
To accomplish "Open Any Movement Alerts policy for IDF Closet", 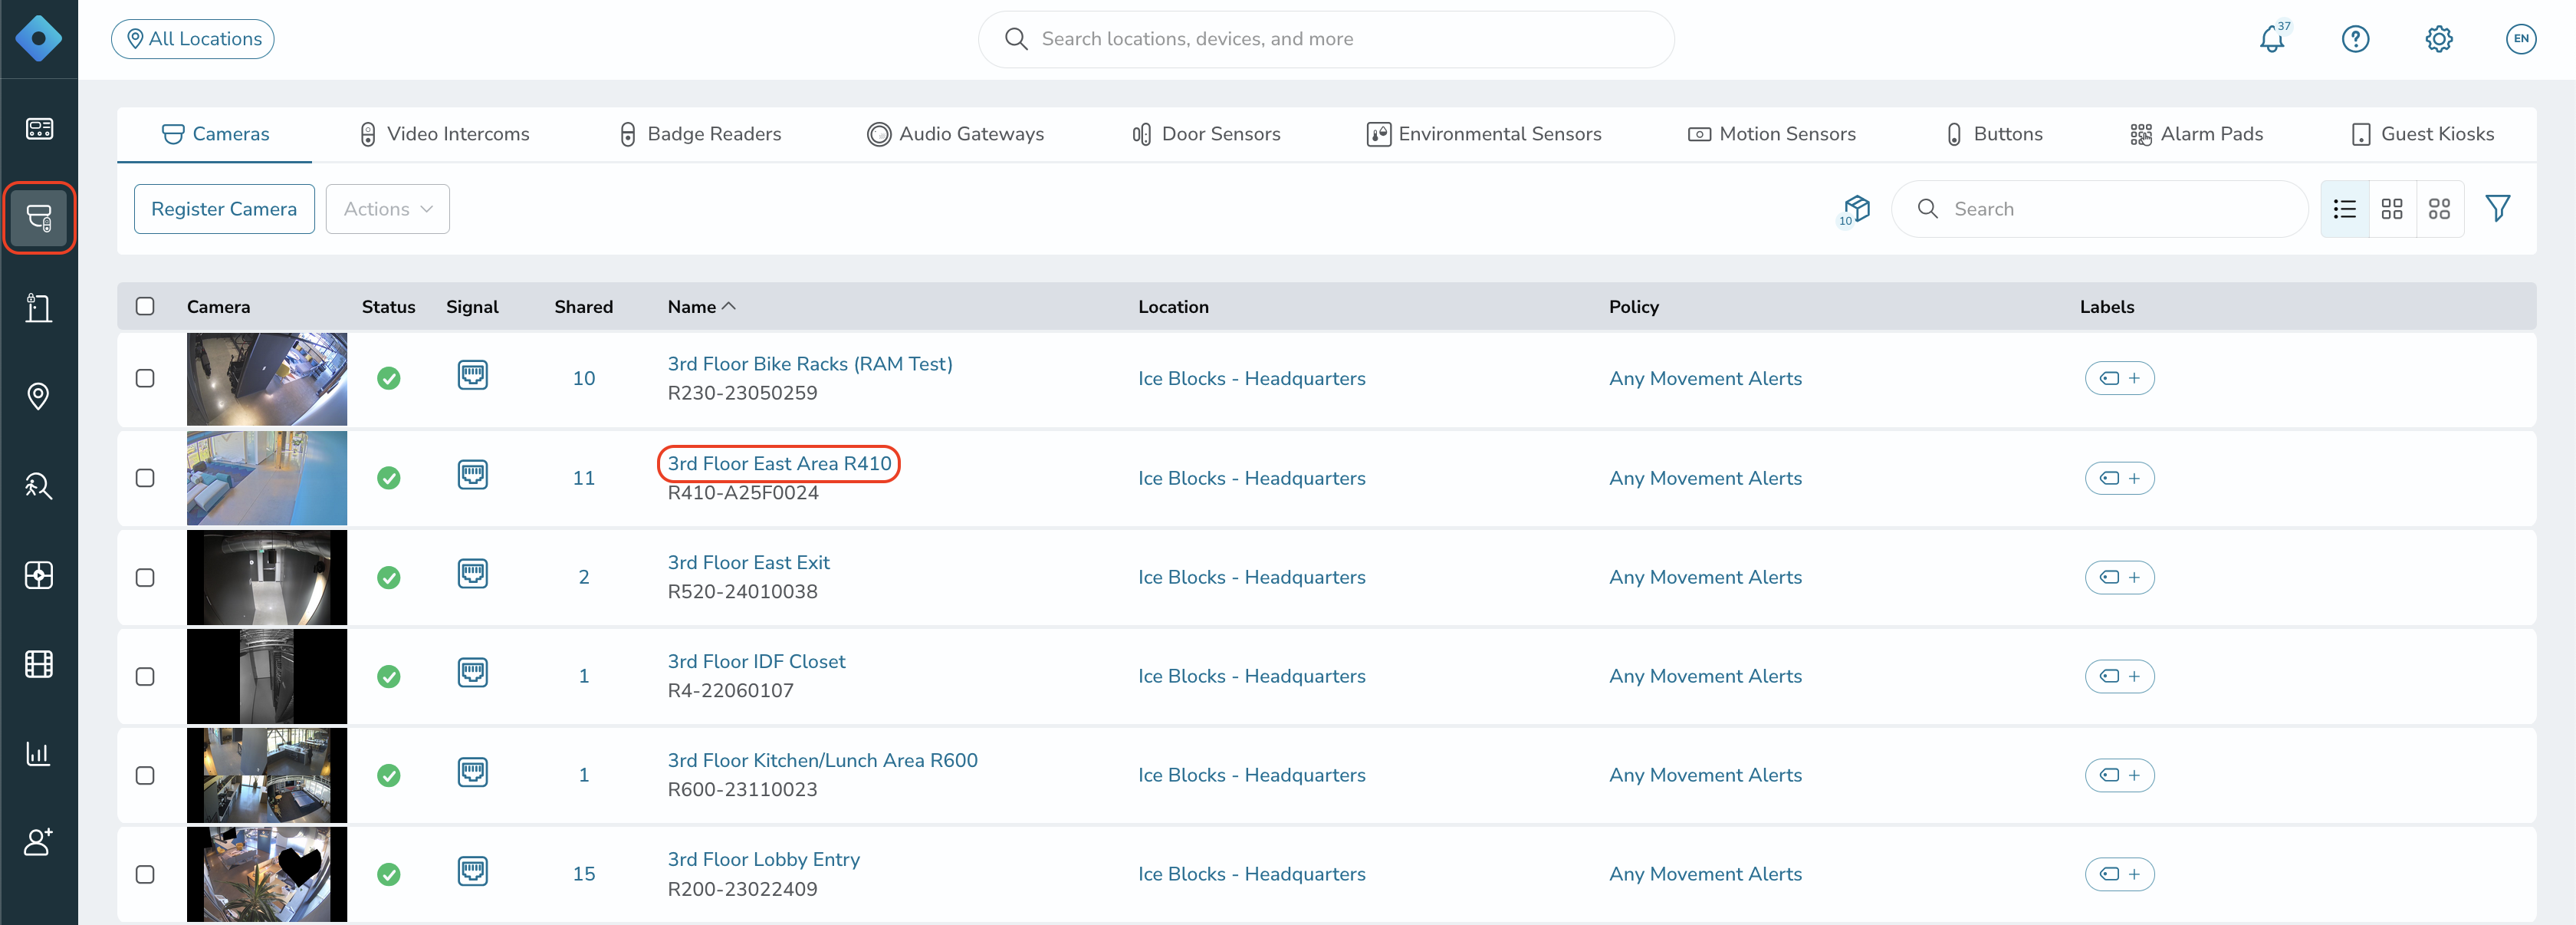I will (1705, 677).
